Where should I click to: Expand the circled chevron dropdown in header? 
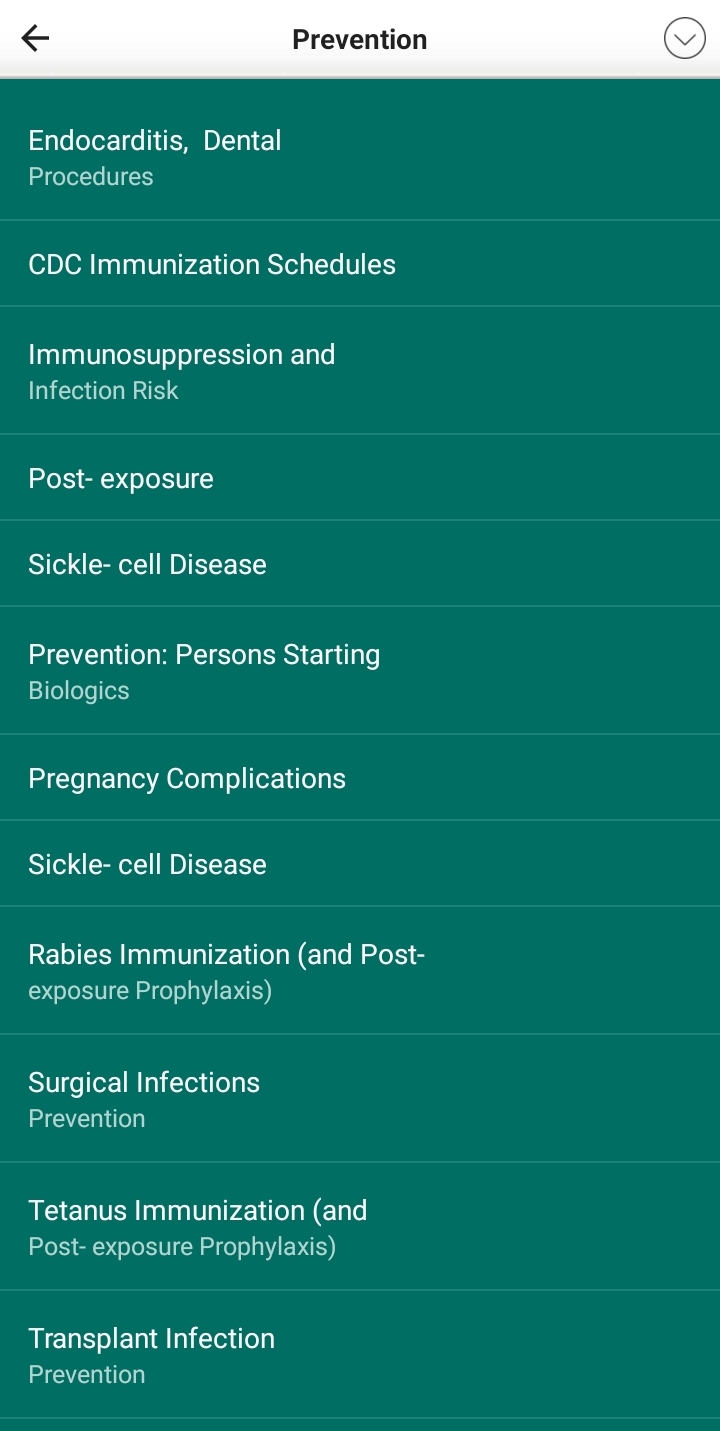pos(684,39)
